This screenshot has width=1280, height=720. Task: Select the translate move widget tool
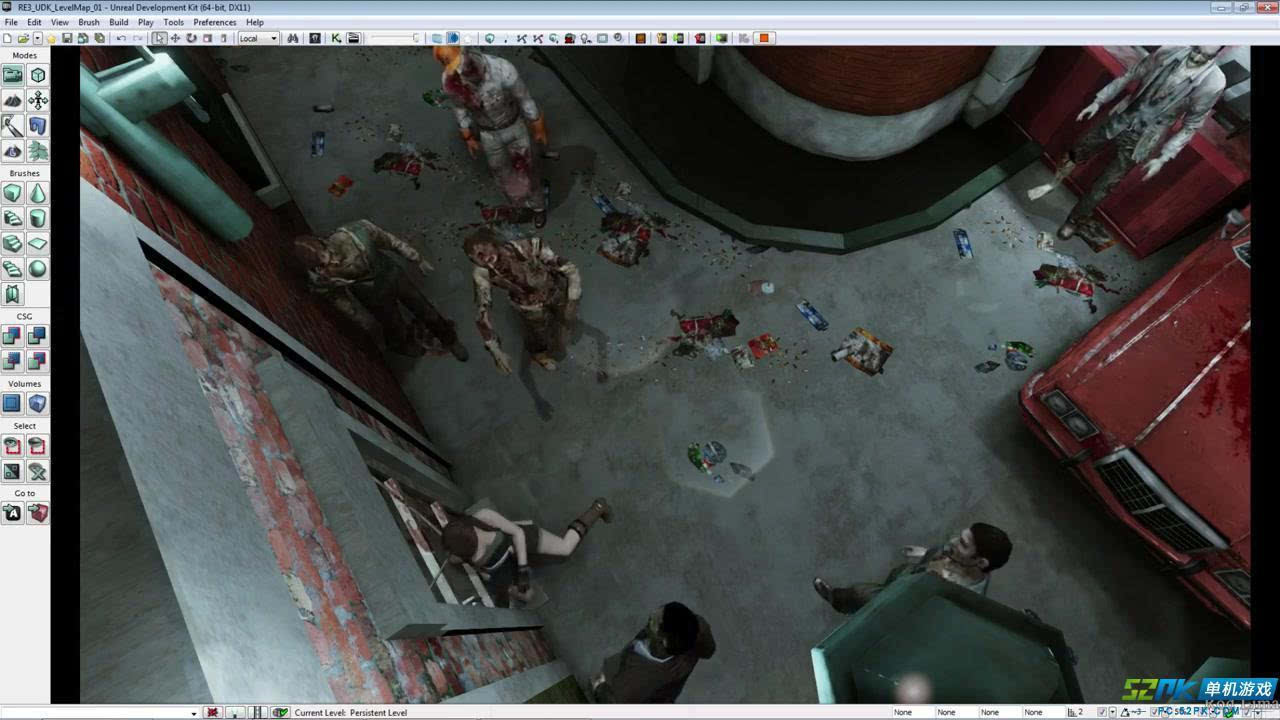175,38
